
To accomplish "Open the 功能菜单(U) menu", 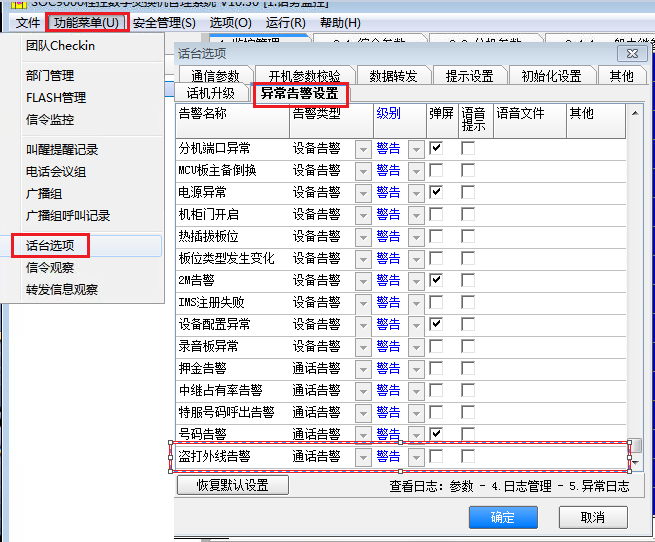I will pos(87,22).
